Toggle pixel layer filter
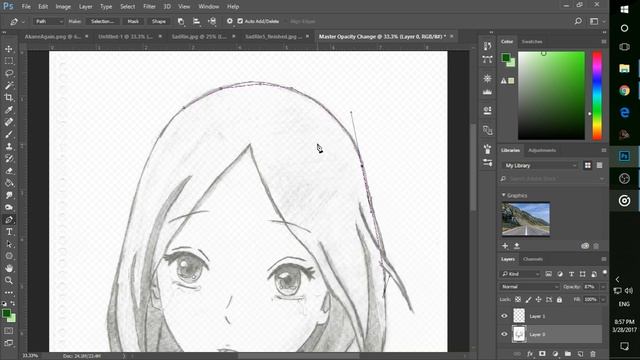This screenshot has width=640, height=360. click(x=548, y=274)
